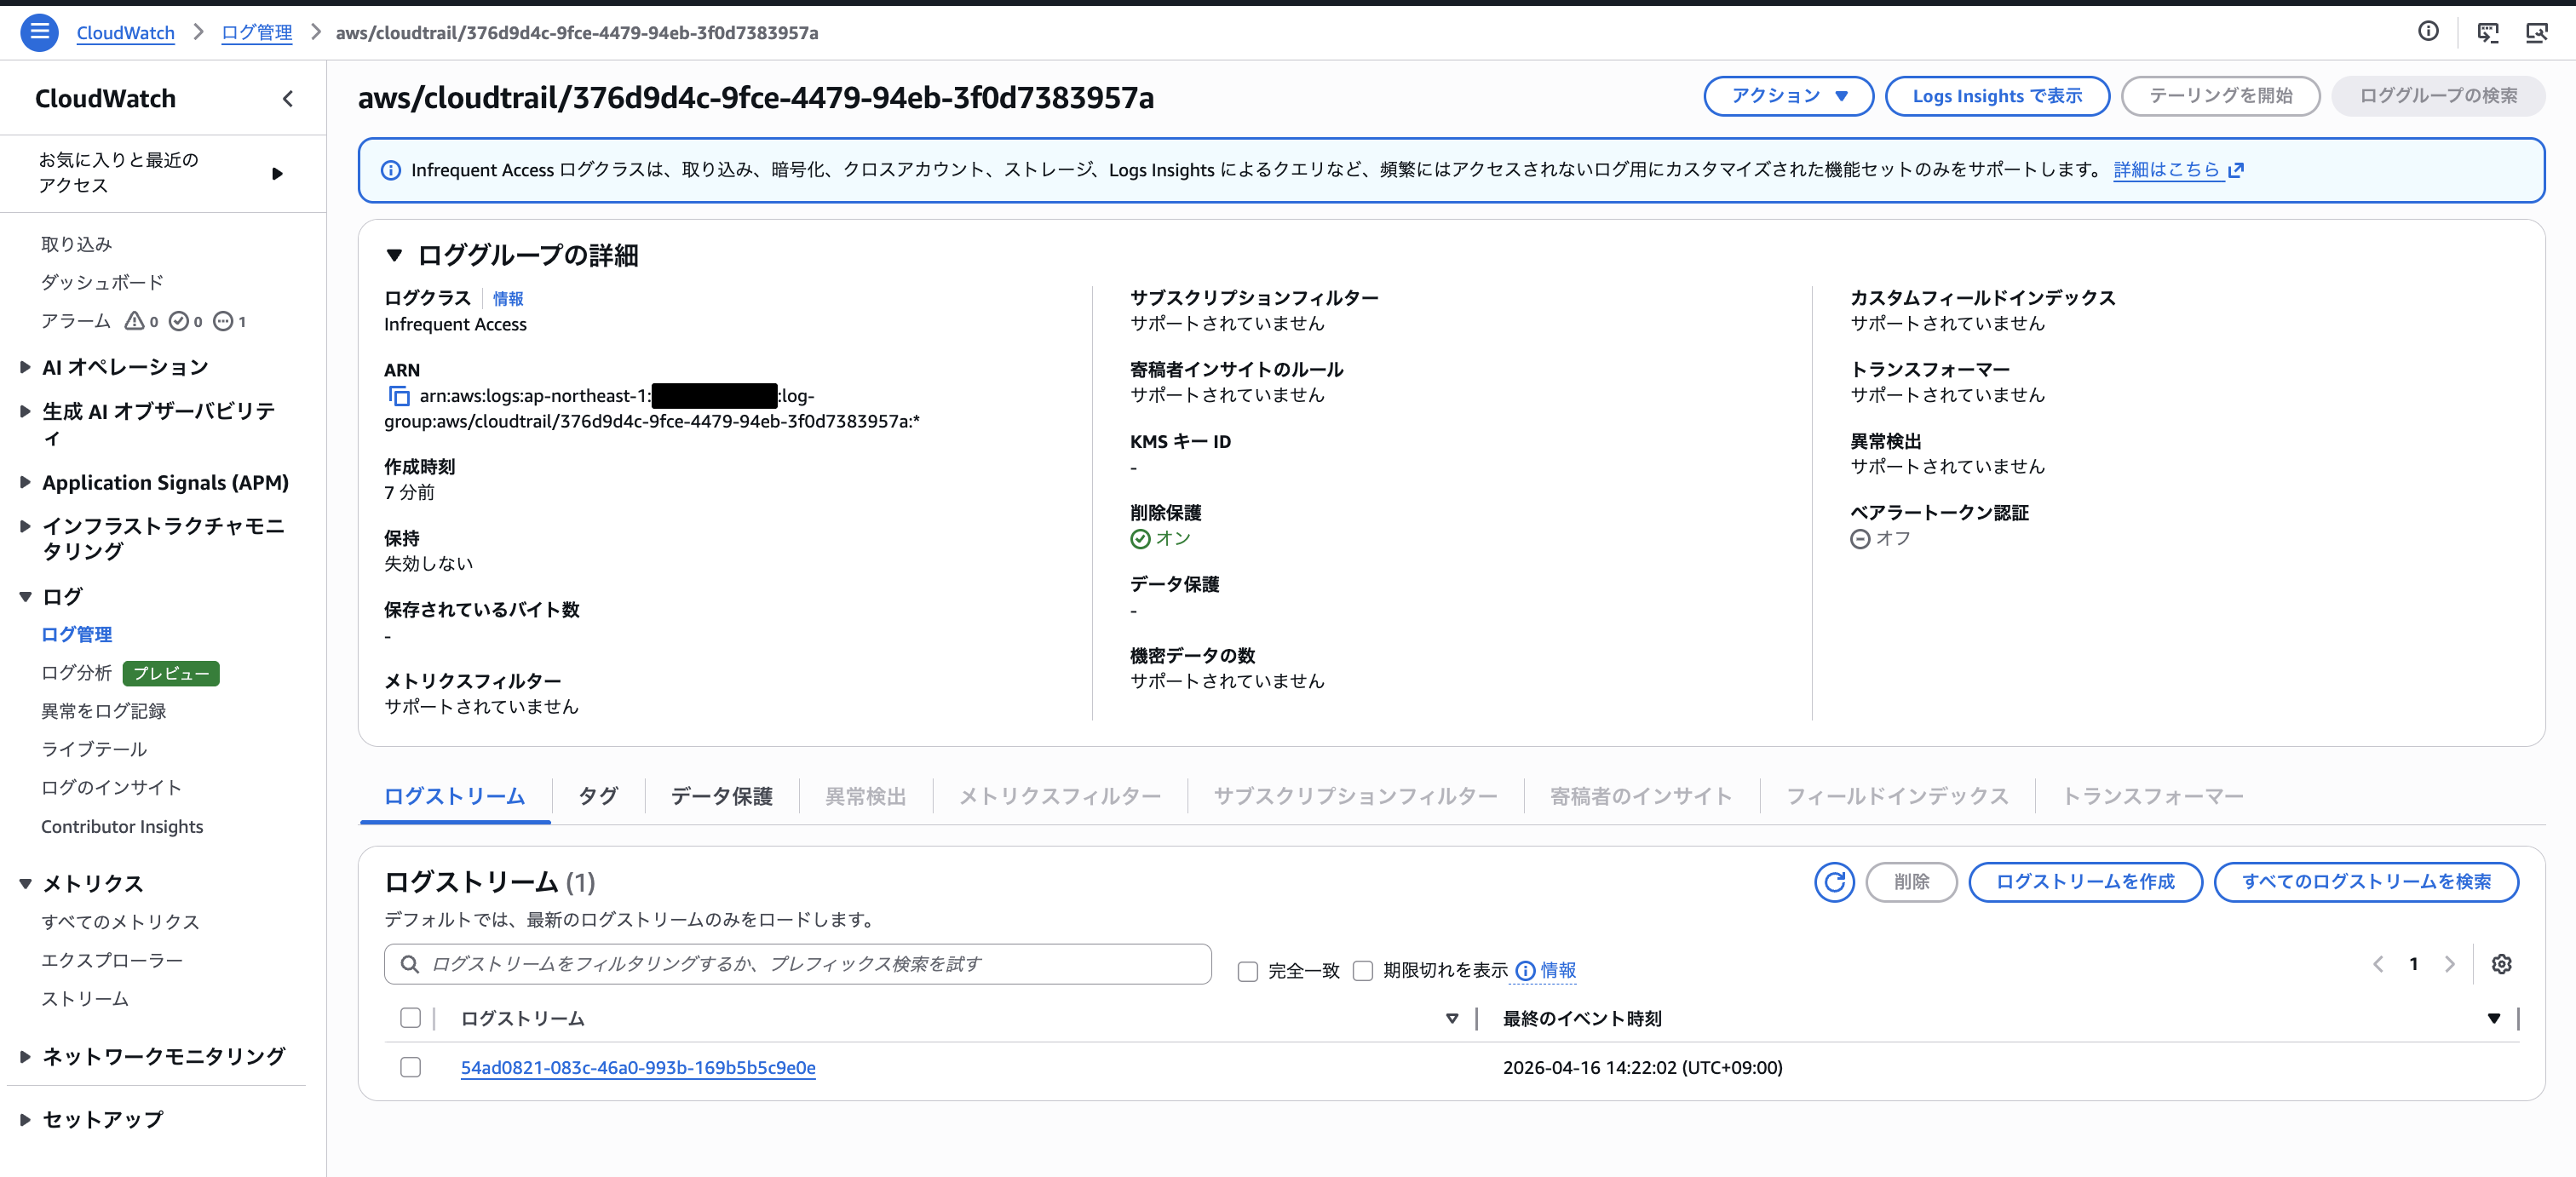The width and height of the screenshot is (2576, 1177).
Task: Open log stream 54ad0821-083c-46a0-993b-169b5b5c9e0e
Action: (638, 1067)
